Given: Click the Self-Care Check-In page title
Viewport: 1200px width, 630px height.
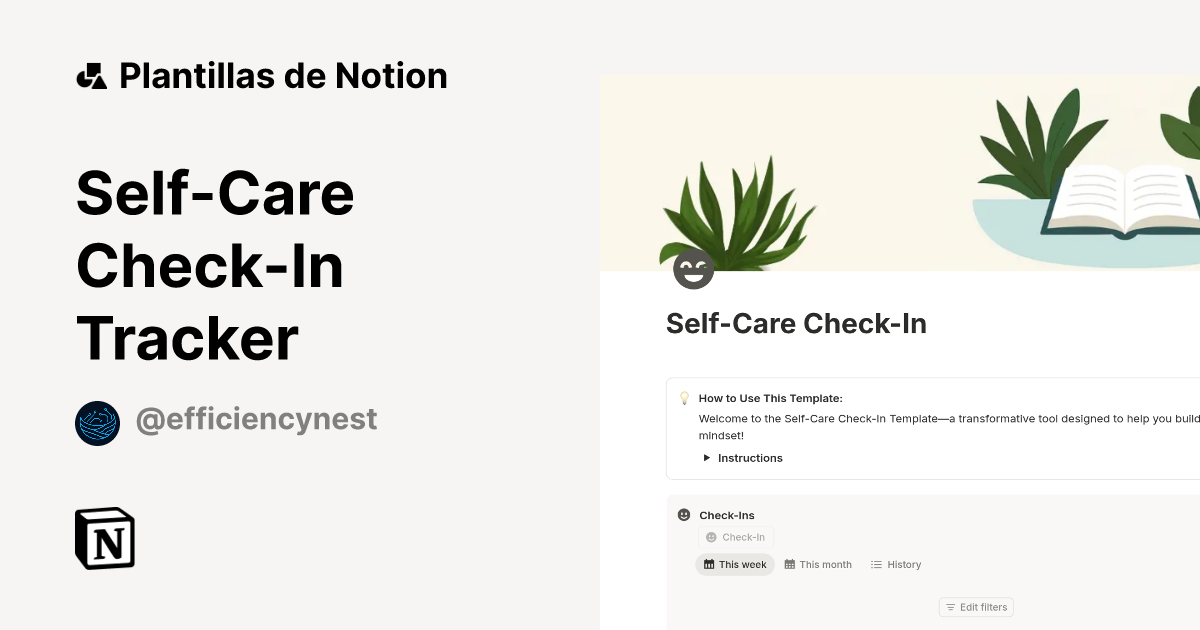Looking at the screenshot, I should point(796,323).
